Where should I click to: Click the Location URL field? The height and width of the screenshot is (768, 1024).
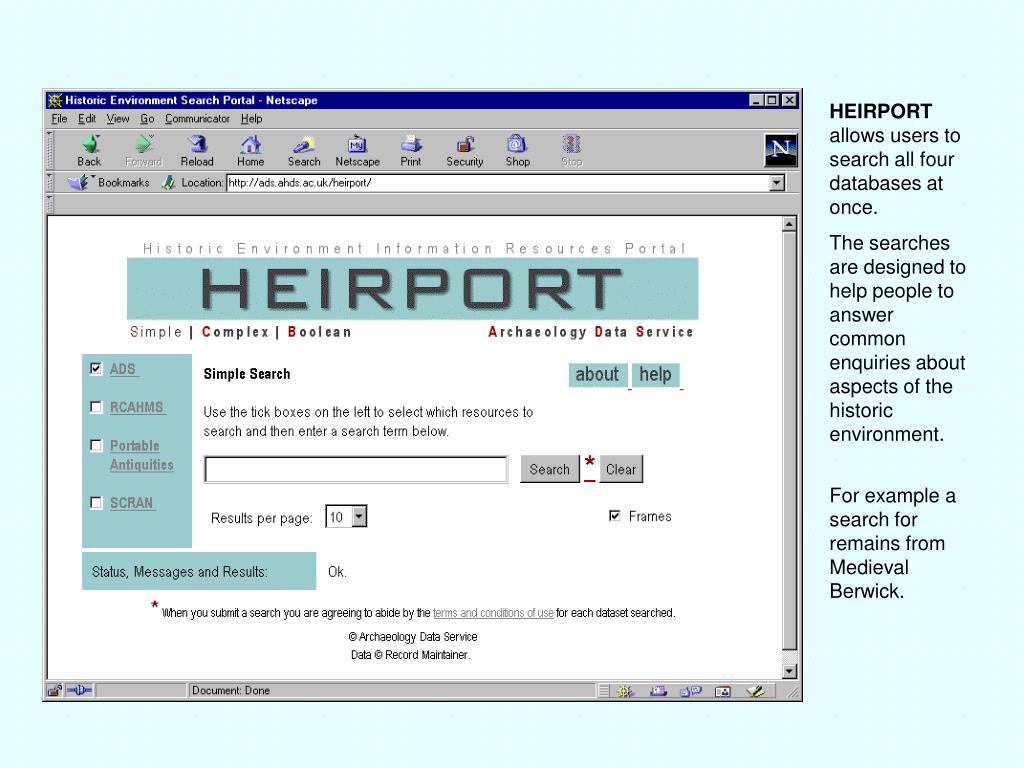point(498,183)
